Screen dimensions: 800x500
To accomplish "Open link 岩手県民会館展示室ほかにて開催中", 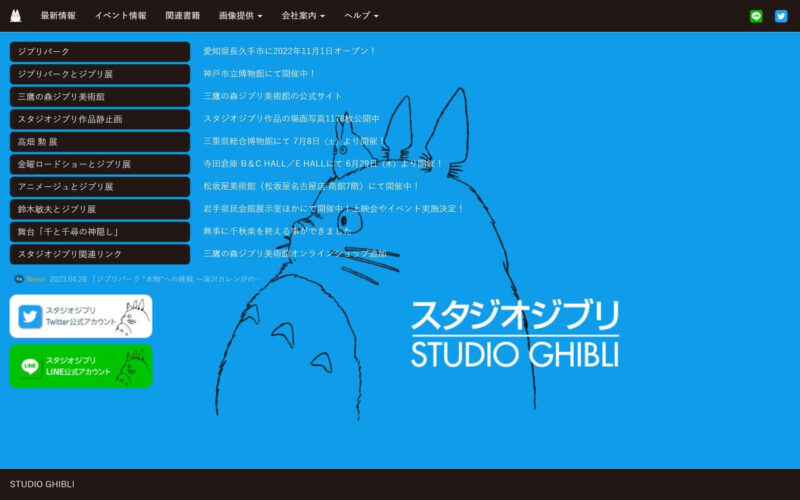I will pyautogui.click(x=334, y=208).
